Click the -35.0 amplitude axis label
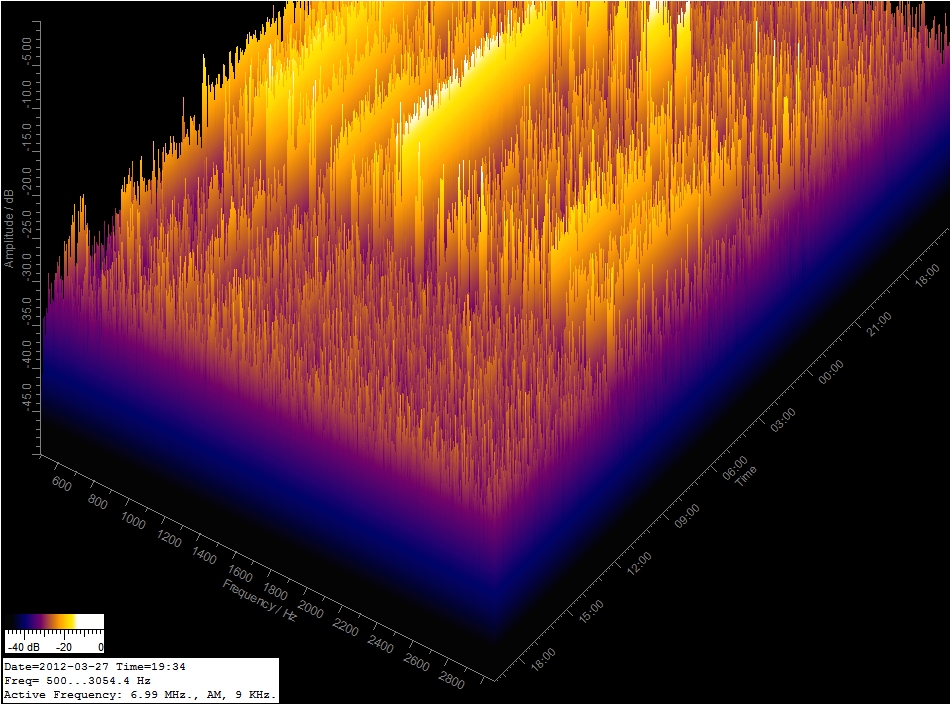Viewport: 951px width, 705px height. coord(26,309)
